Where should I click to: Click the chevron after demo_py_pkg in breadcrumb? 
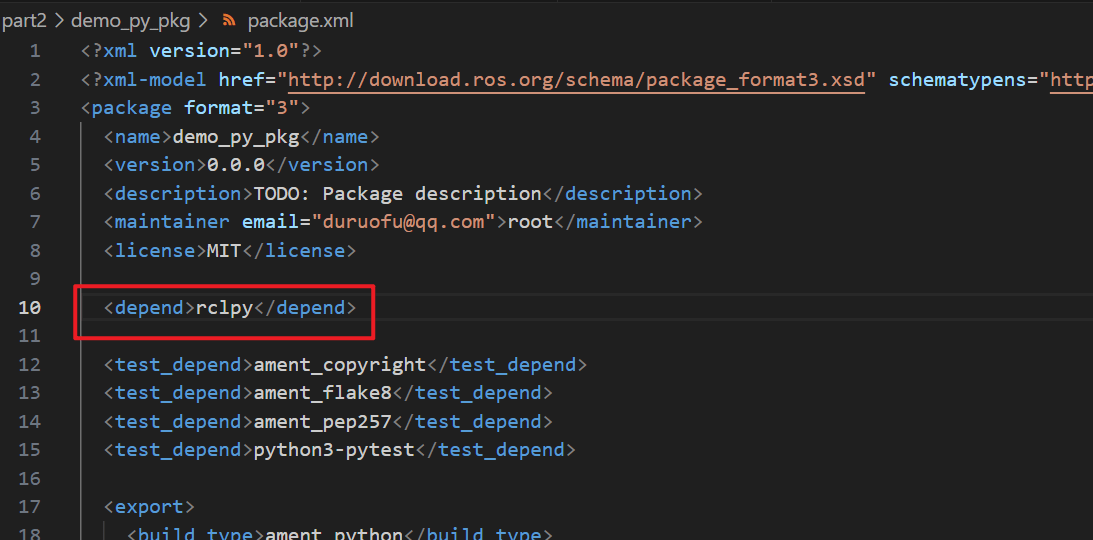(204, 20)
